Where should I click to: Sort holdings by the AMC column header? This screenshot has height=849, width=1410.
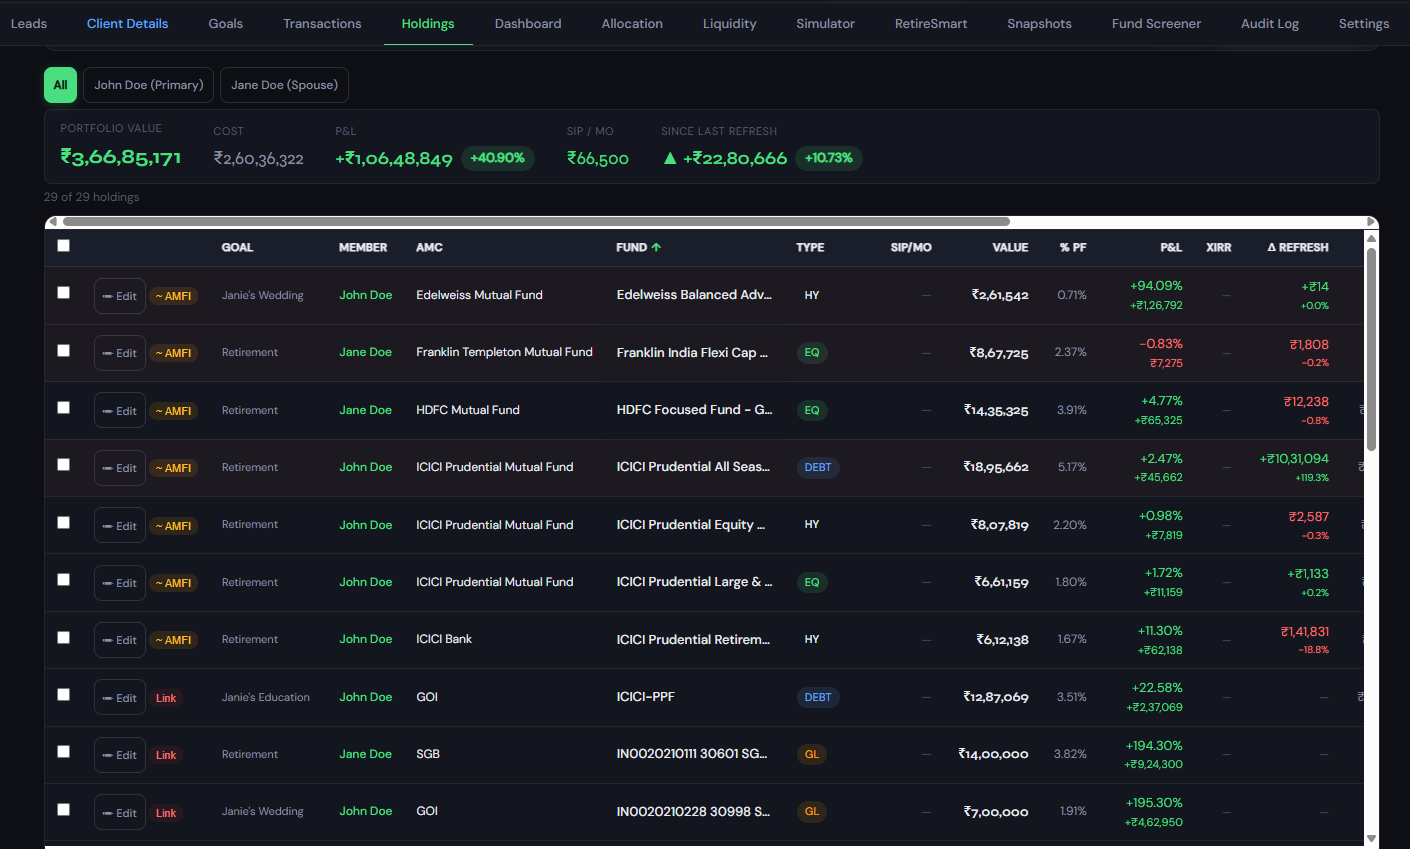pyautogui.click(x=429, y=247)
